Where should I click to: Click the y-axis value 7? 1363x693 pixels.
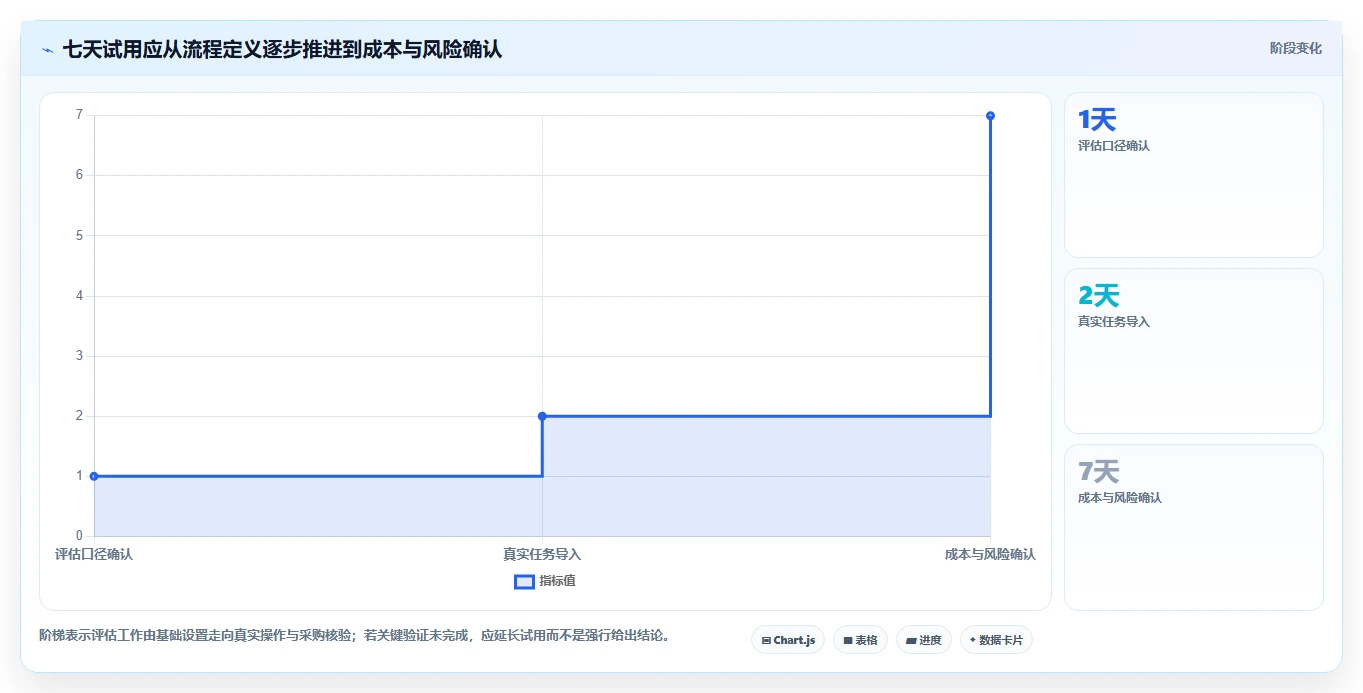point(79,115)
